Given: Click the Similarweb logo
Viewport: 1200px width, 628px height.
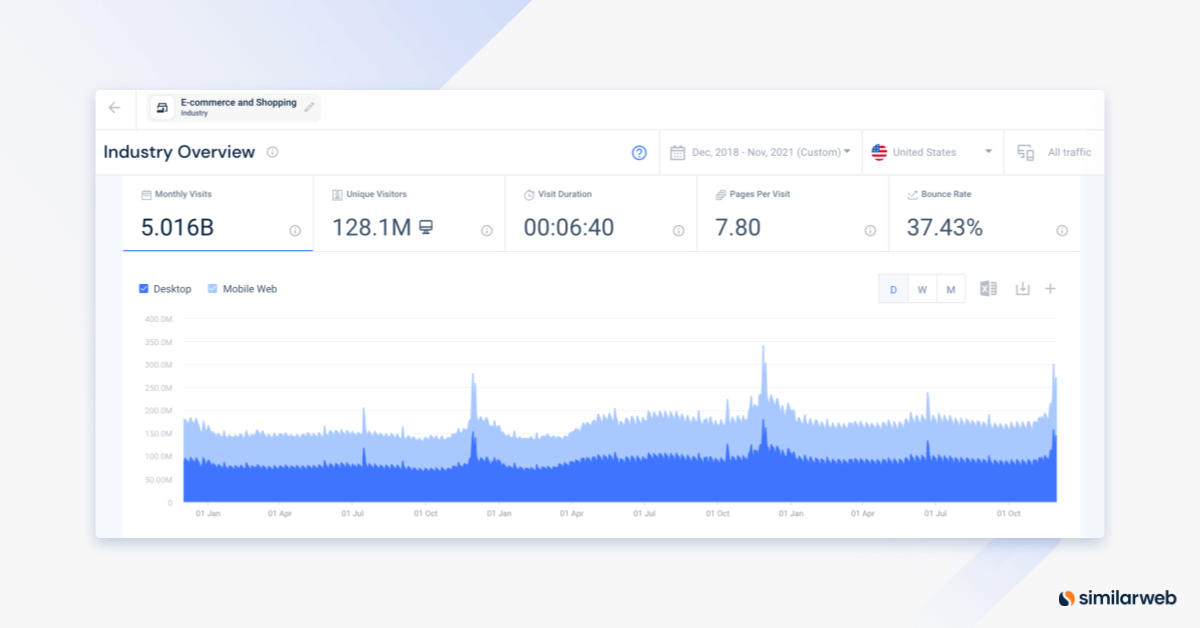Looking at the screenshot, I should click(x=1116, y=598).
